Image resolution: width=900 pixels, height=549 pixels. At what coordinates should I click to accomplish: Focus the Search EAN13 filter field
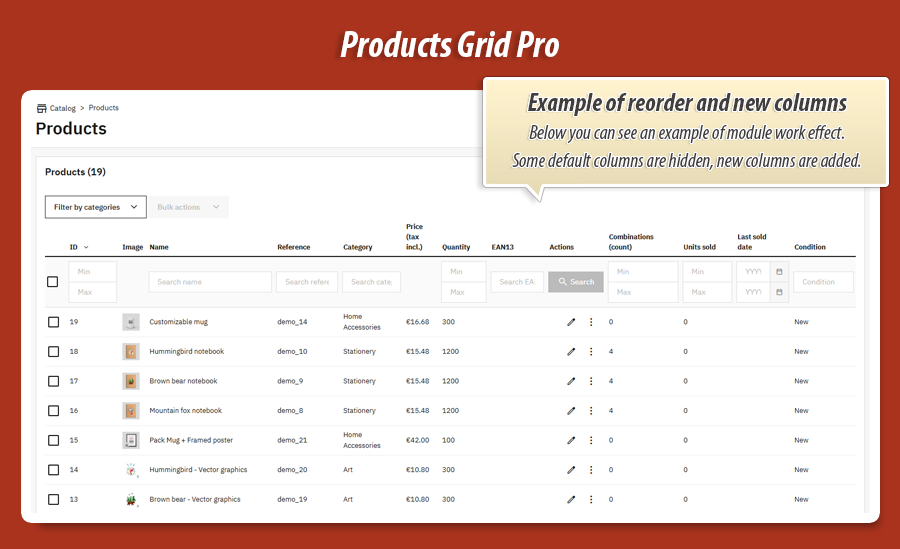click(517, 282)
